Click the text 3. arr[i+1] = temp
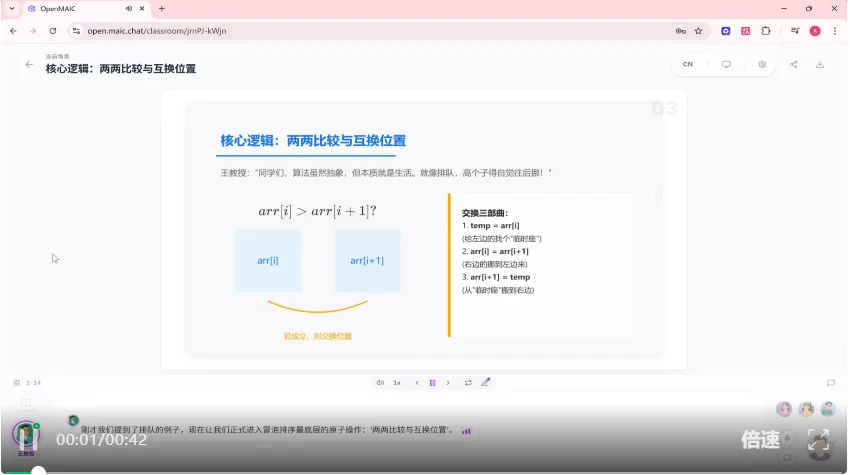This screenshot has width=850, height=475. pyautogui.click(x=496, y=277)
